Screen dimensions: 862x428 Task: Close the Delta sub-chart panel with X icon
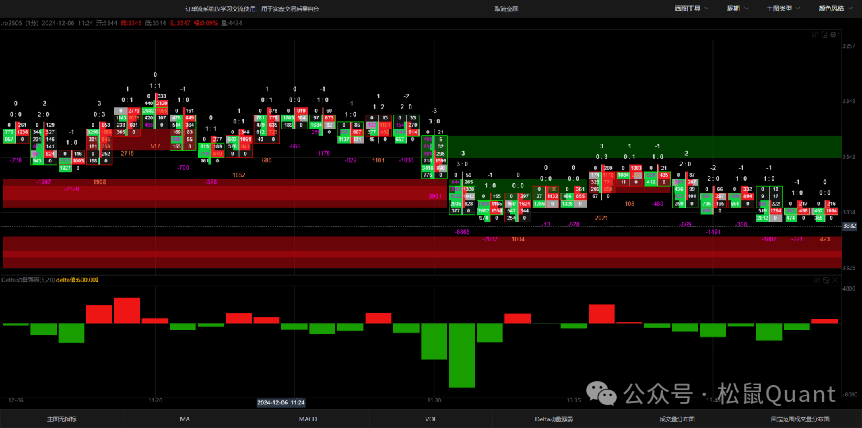pos(835,280)
